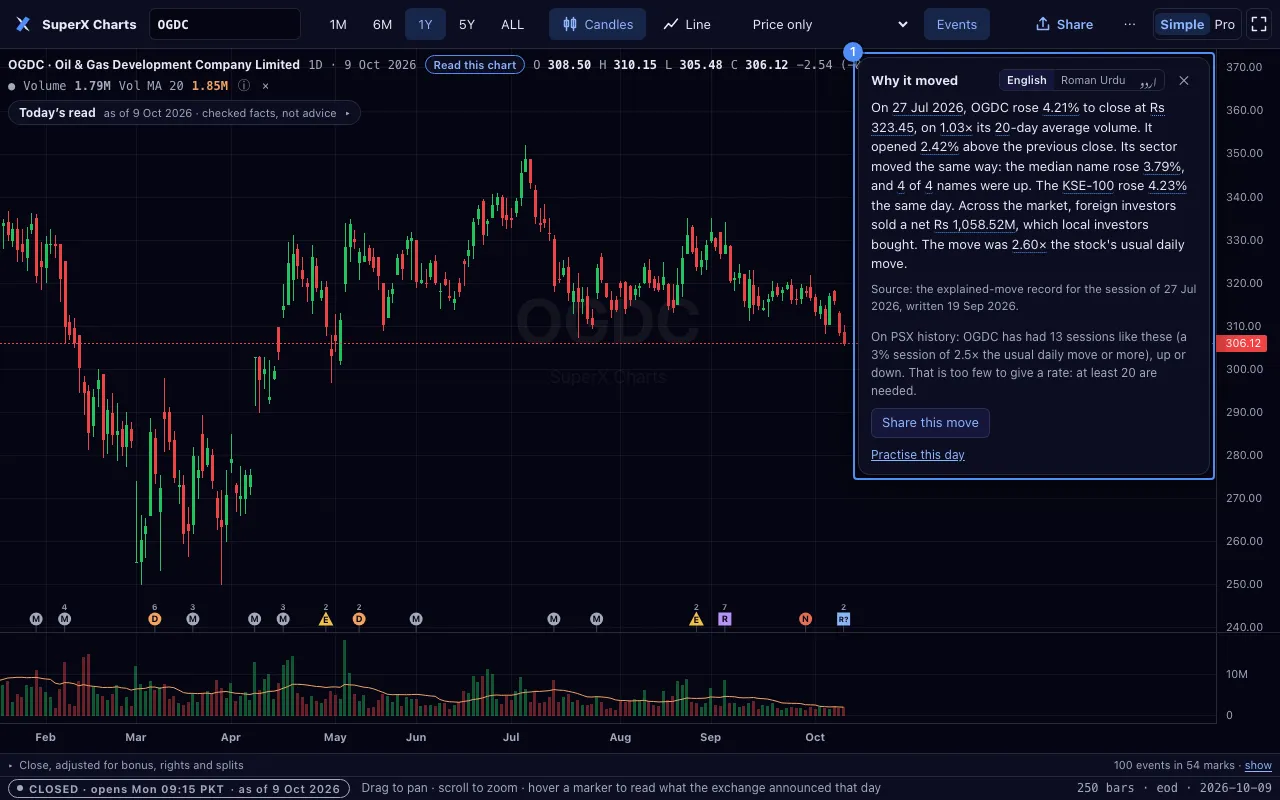This screenshot has height=800, width=1280.
Task: Remove the Volume indicator with its x
Action: (265, 86)
